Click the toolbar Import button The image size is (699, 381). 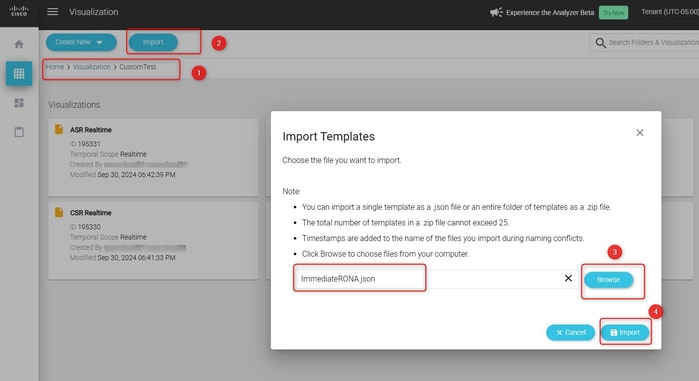[153, 42]
